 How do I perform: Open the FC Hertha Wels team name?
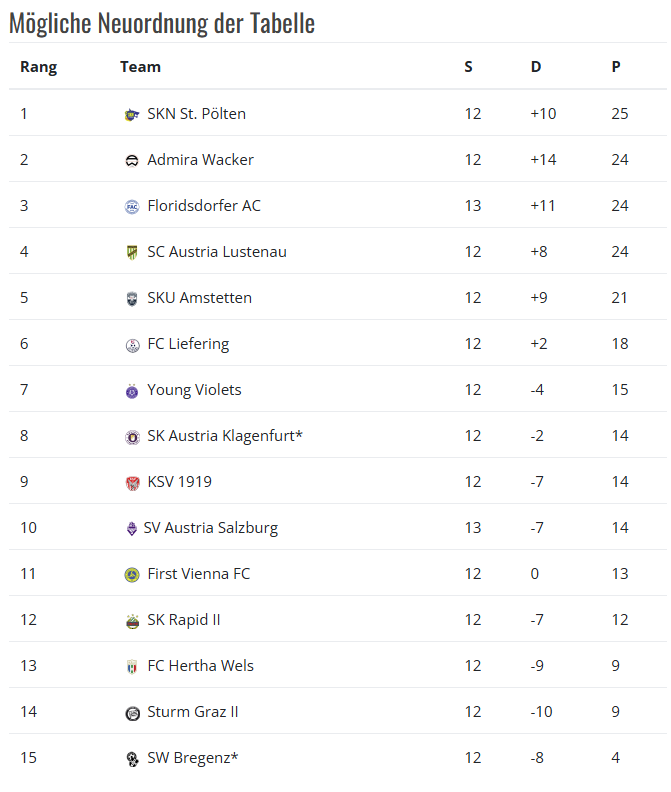200,666
